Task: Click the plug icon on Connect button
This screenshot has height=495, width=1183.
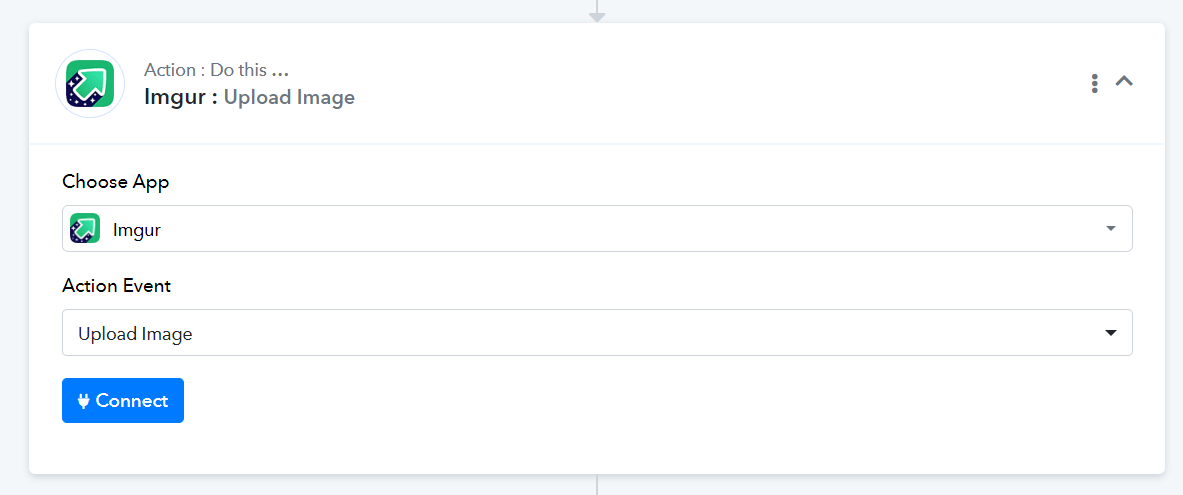Action: tap(84, 401)
